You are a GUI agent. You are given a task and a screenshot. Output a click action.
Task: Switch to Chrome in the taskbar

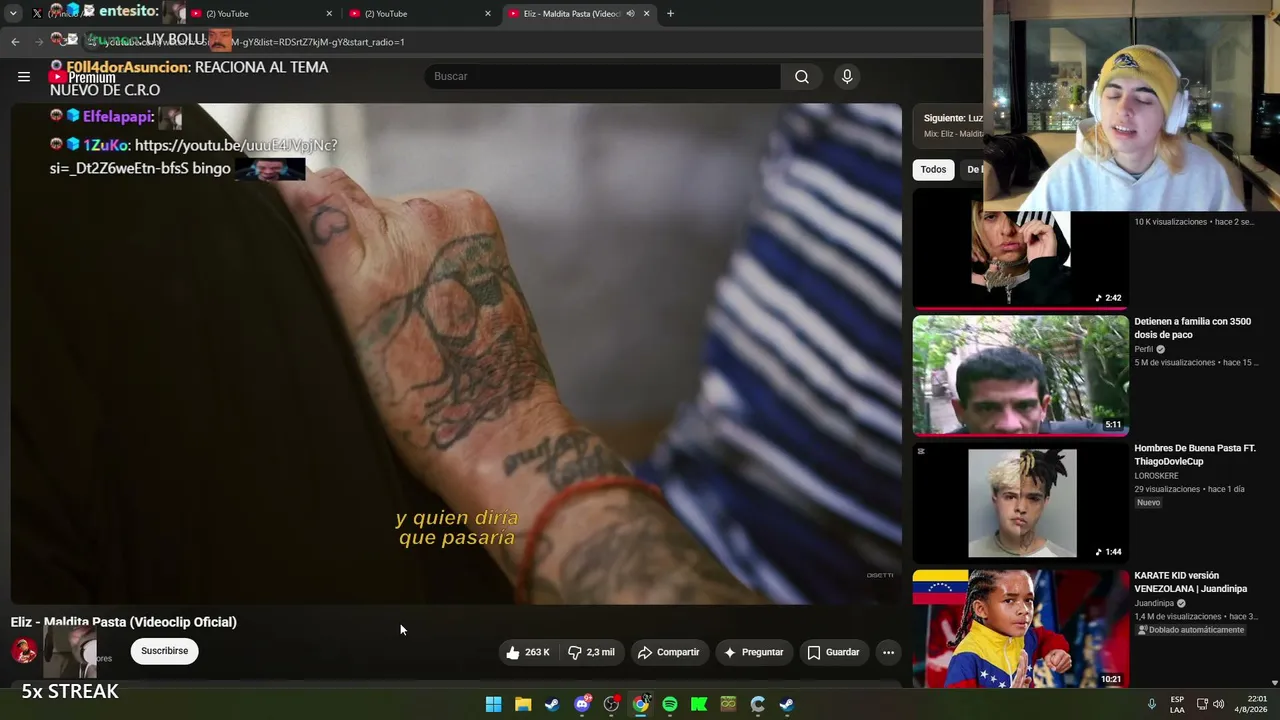[641, 704]
